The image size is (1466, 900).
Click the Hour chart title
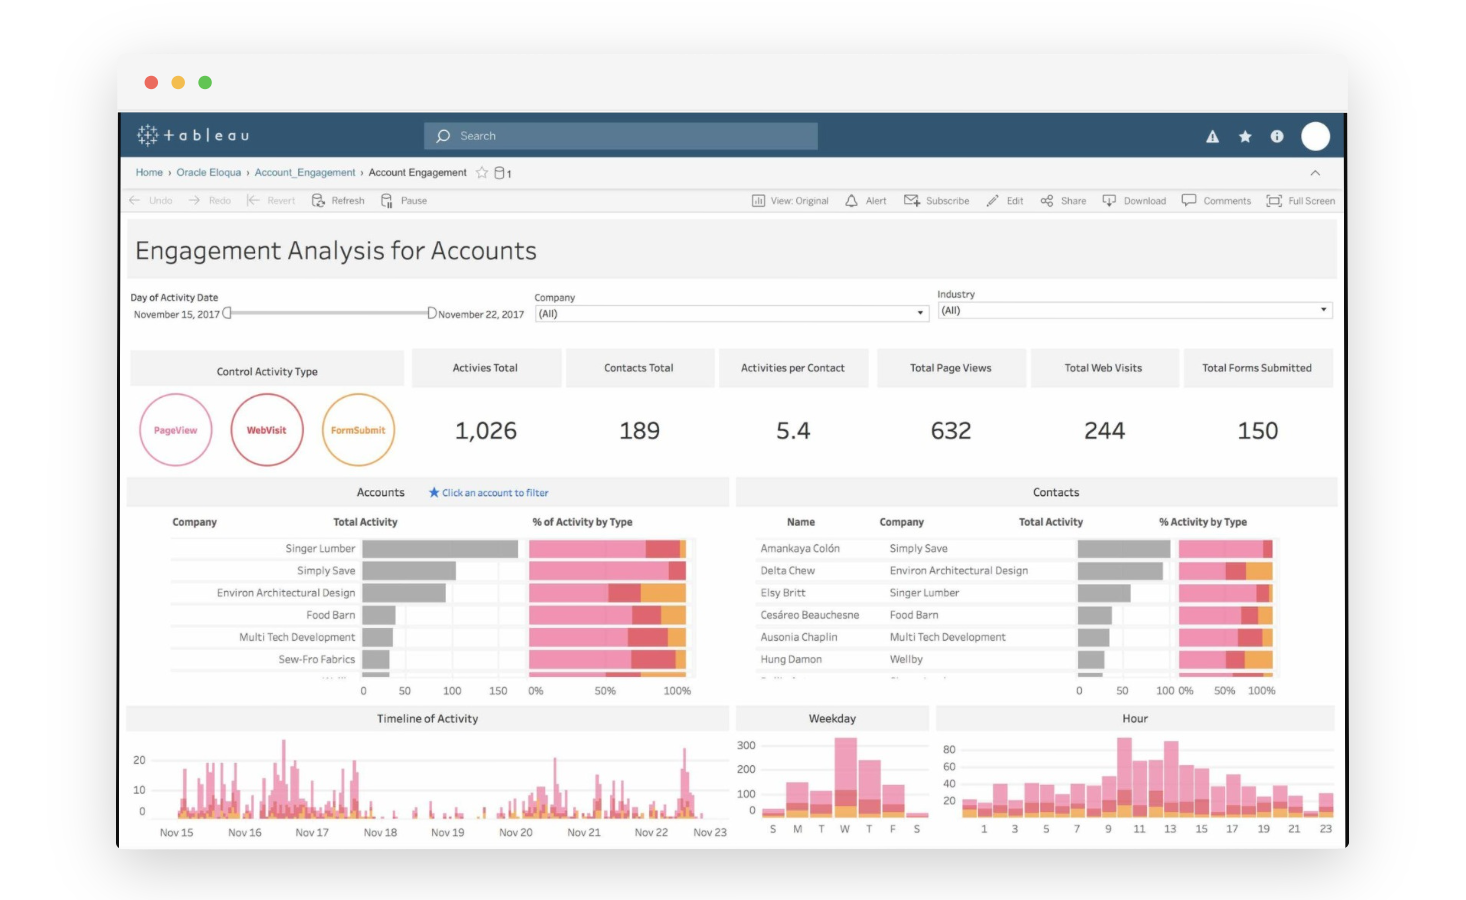[x=1135, y=719]
